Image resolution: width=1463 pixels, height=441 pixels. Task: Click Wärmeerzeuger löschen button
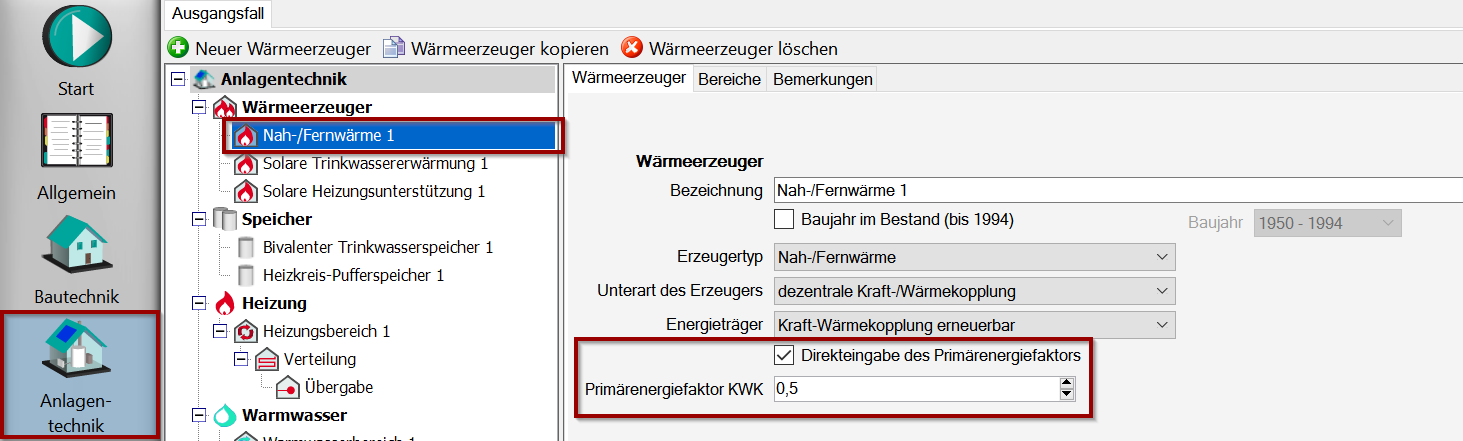(730, 48)
